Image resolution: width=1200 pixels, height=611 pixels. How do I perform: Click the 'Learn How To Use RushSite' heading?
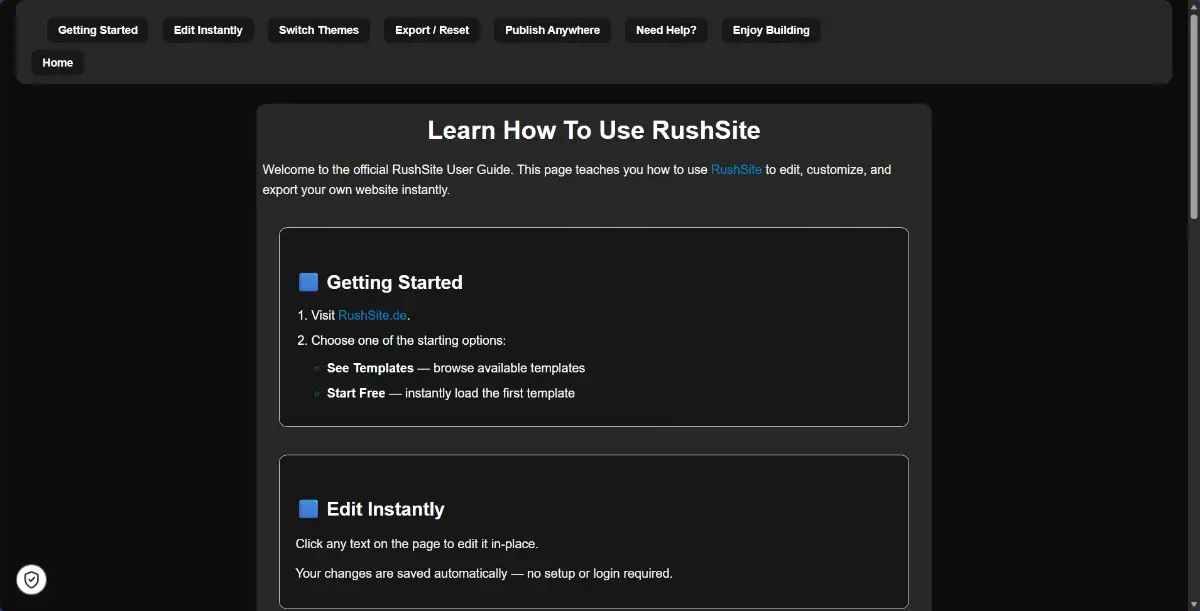click(594, 130)
